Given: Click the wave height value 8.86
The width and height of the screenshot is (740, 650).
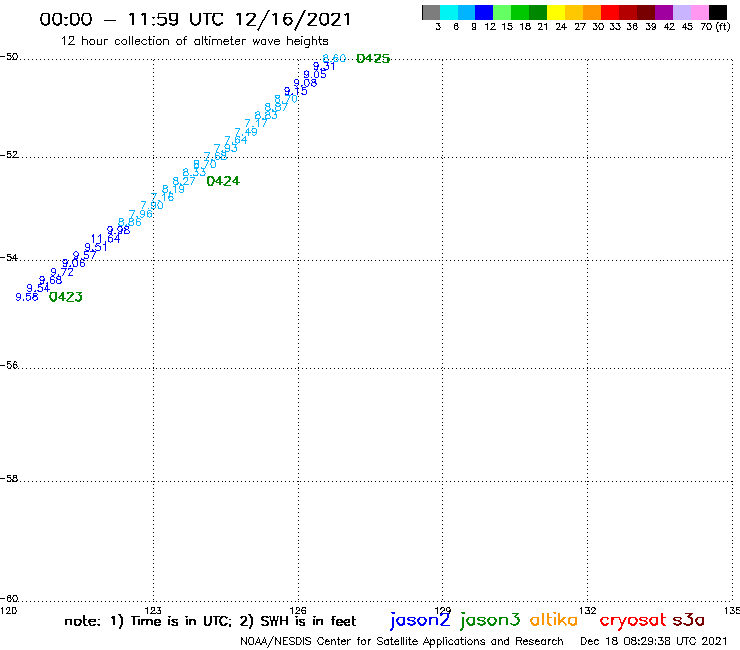Looking at the screenshot, I should (129, 222).
